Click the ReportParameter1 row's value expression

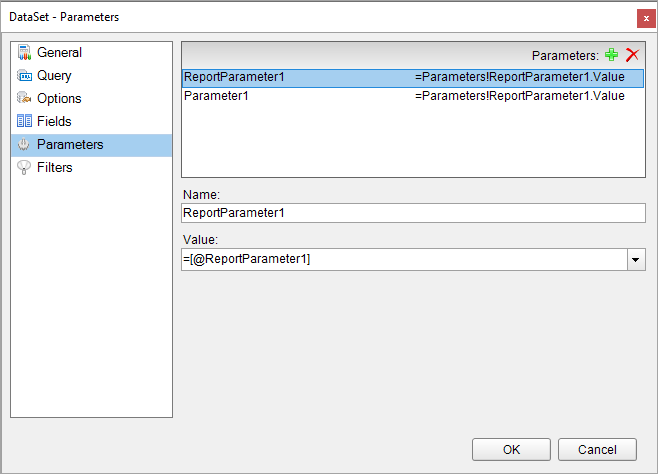[x=520, y=77]
